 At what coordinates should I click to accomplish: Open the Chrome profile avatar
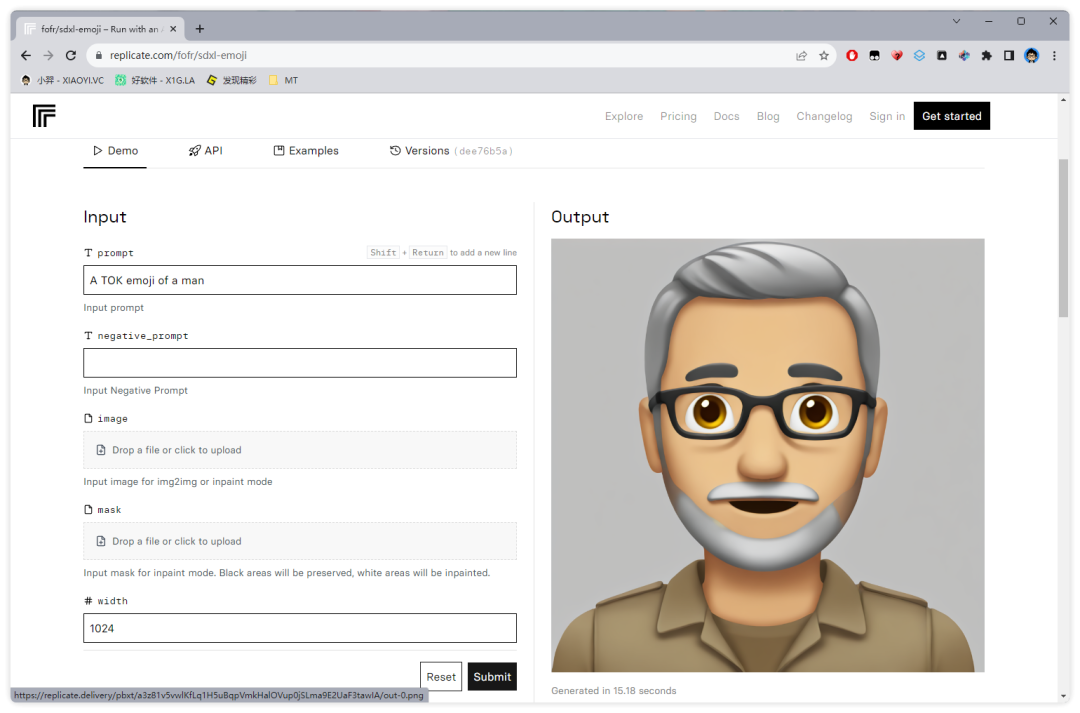[x=1031, y=56]
